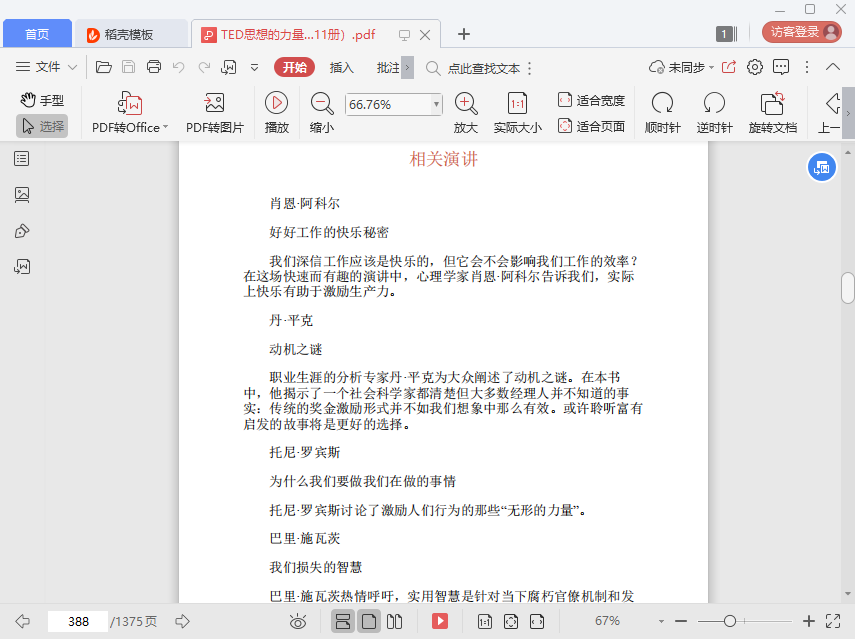Click the open folder icon
The image size is (855, 639).
coord(104,67)
